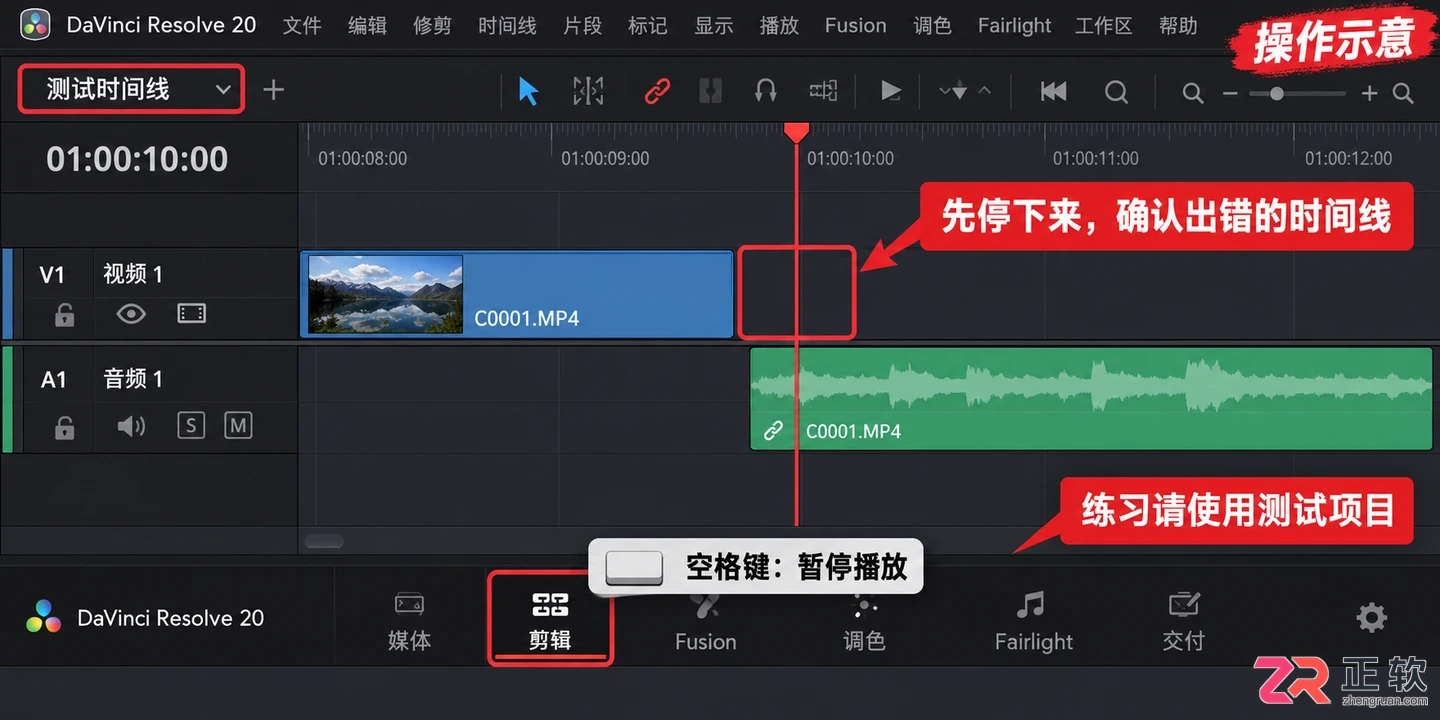Hide video track V1 with the eye icon
1440x720 pixels.
tap(131, 314)
